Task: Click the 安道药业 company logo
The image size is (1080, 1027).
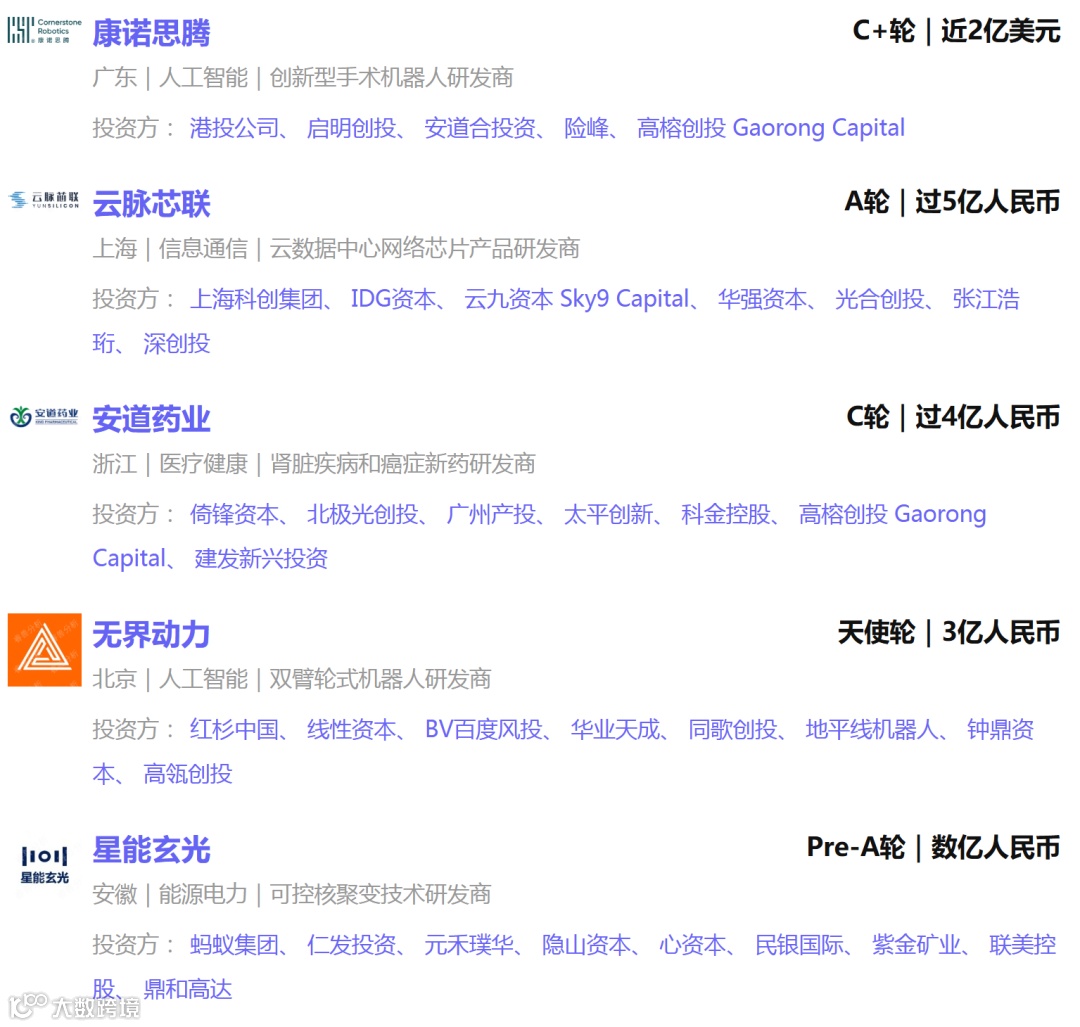Action: click(44, 416)
